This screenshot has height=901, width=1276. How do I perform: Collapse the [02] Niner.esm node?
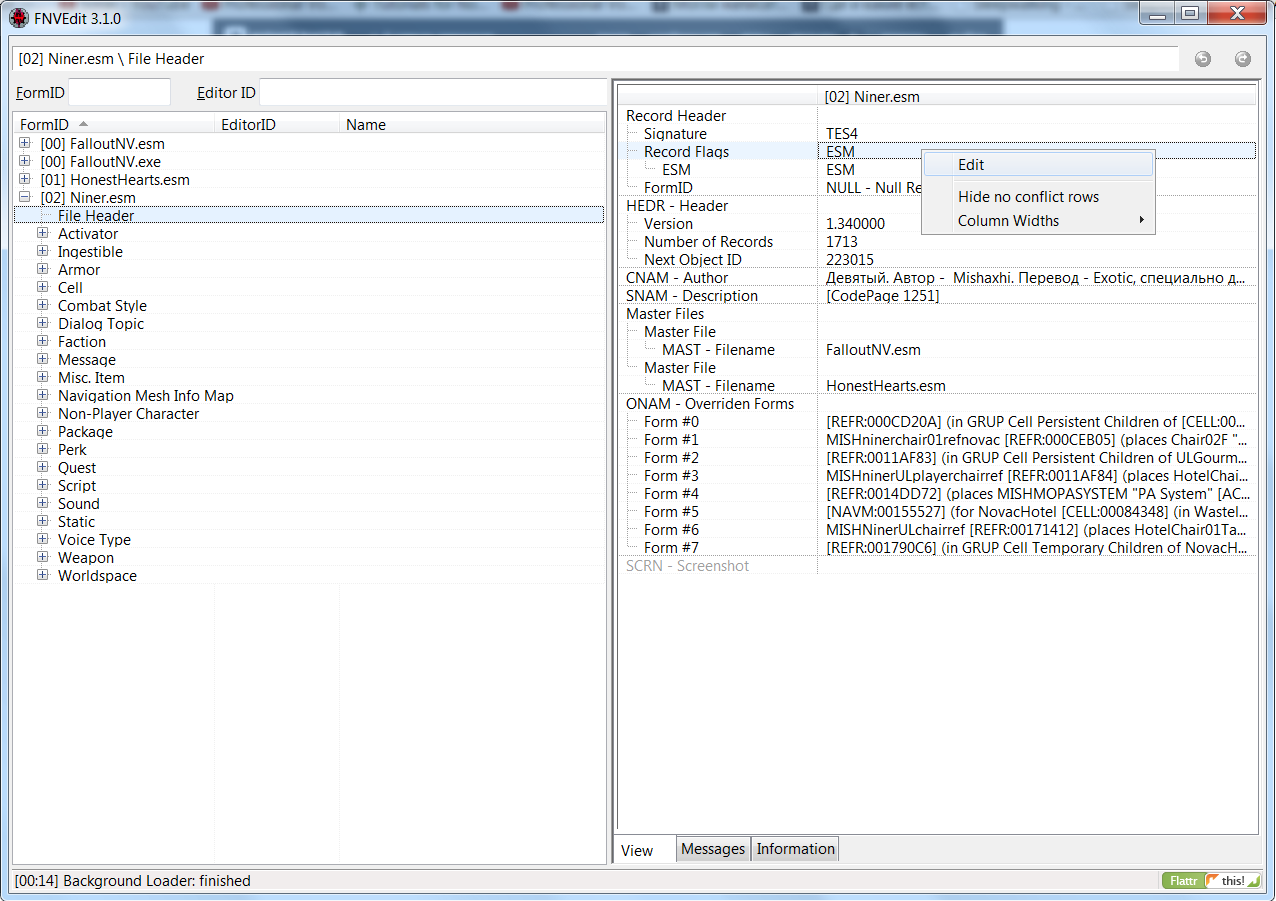(x=25, y=197)
